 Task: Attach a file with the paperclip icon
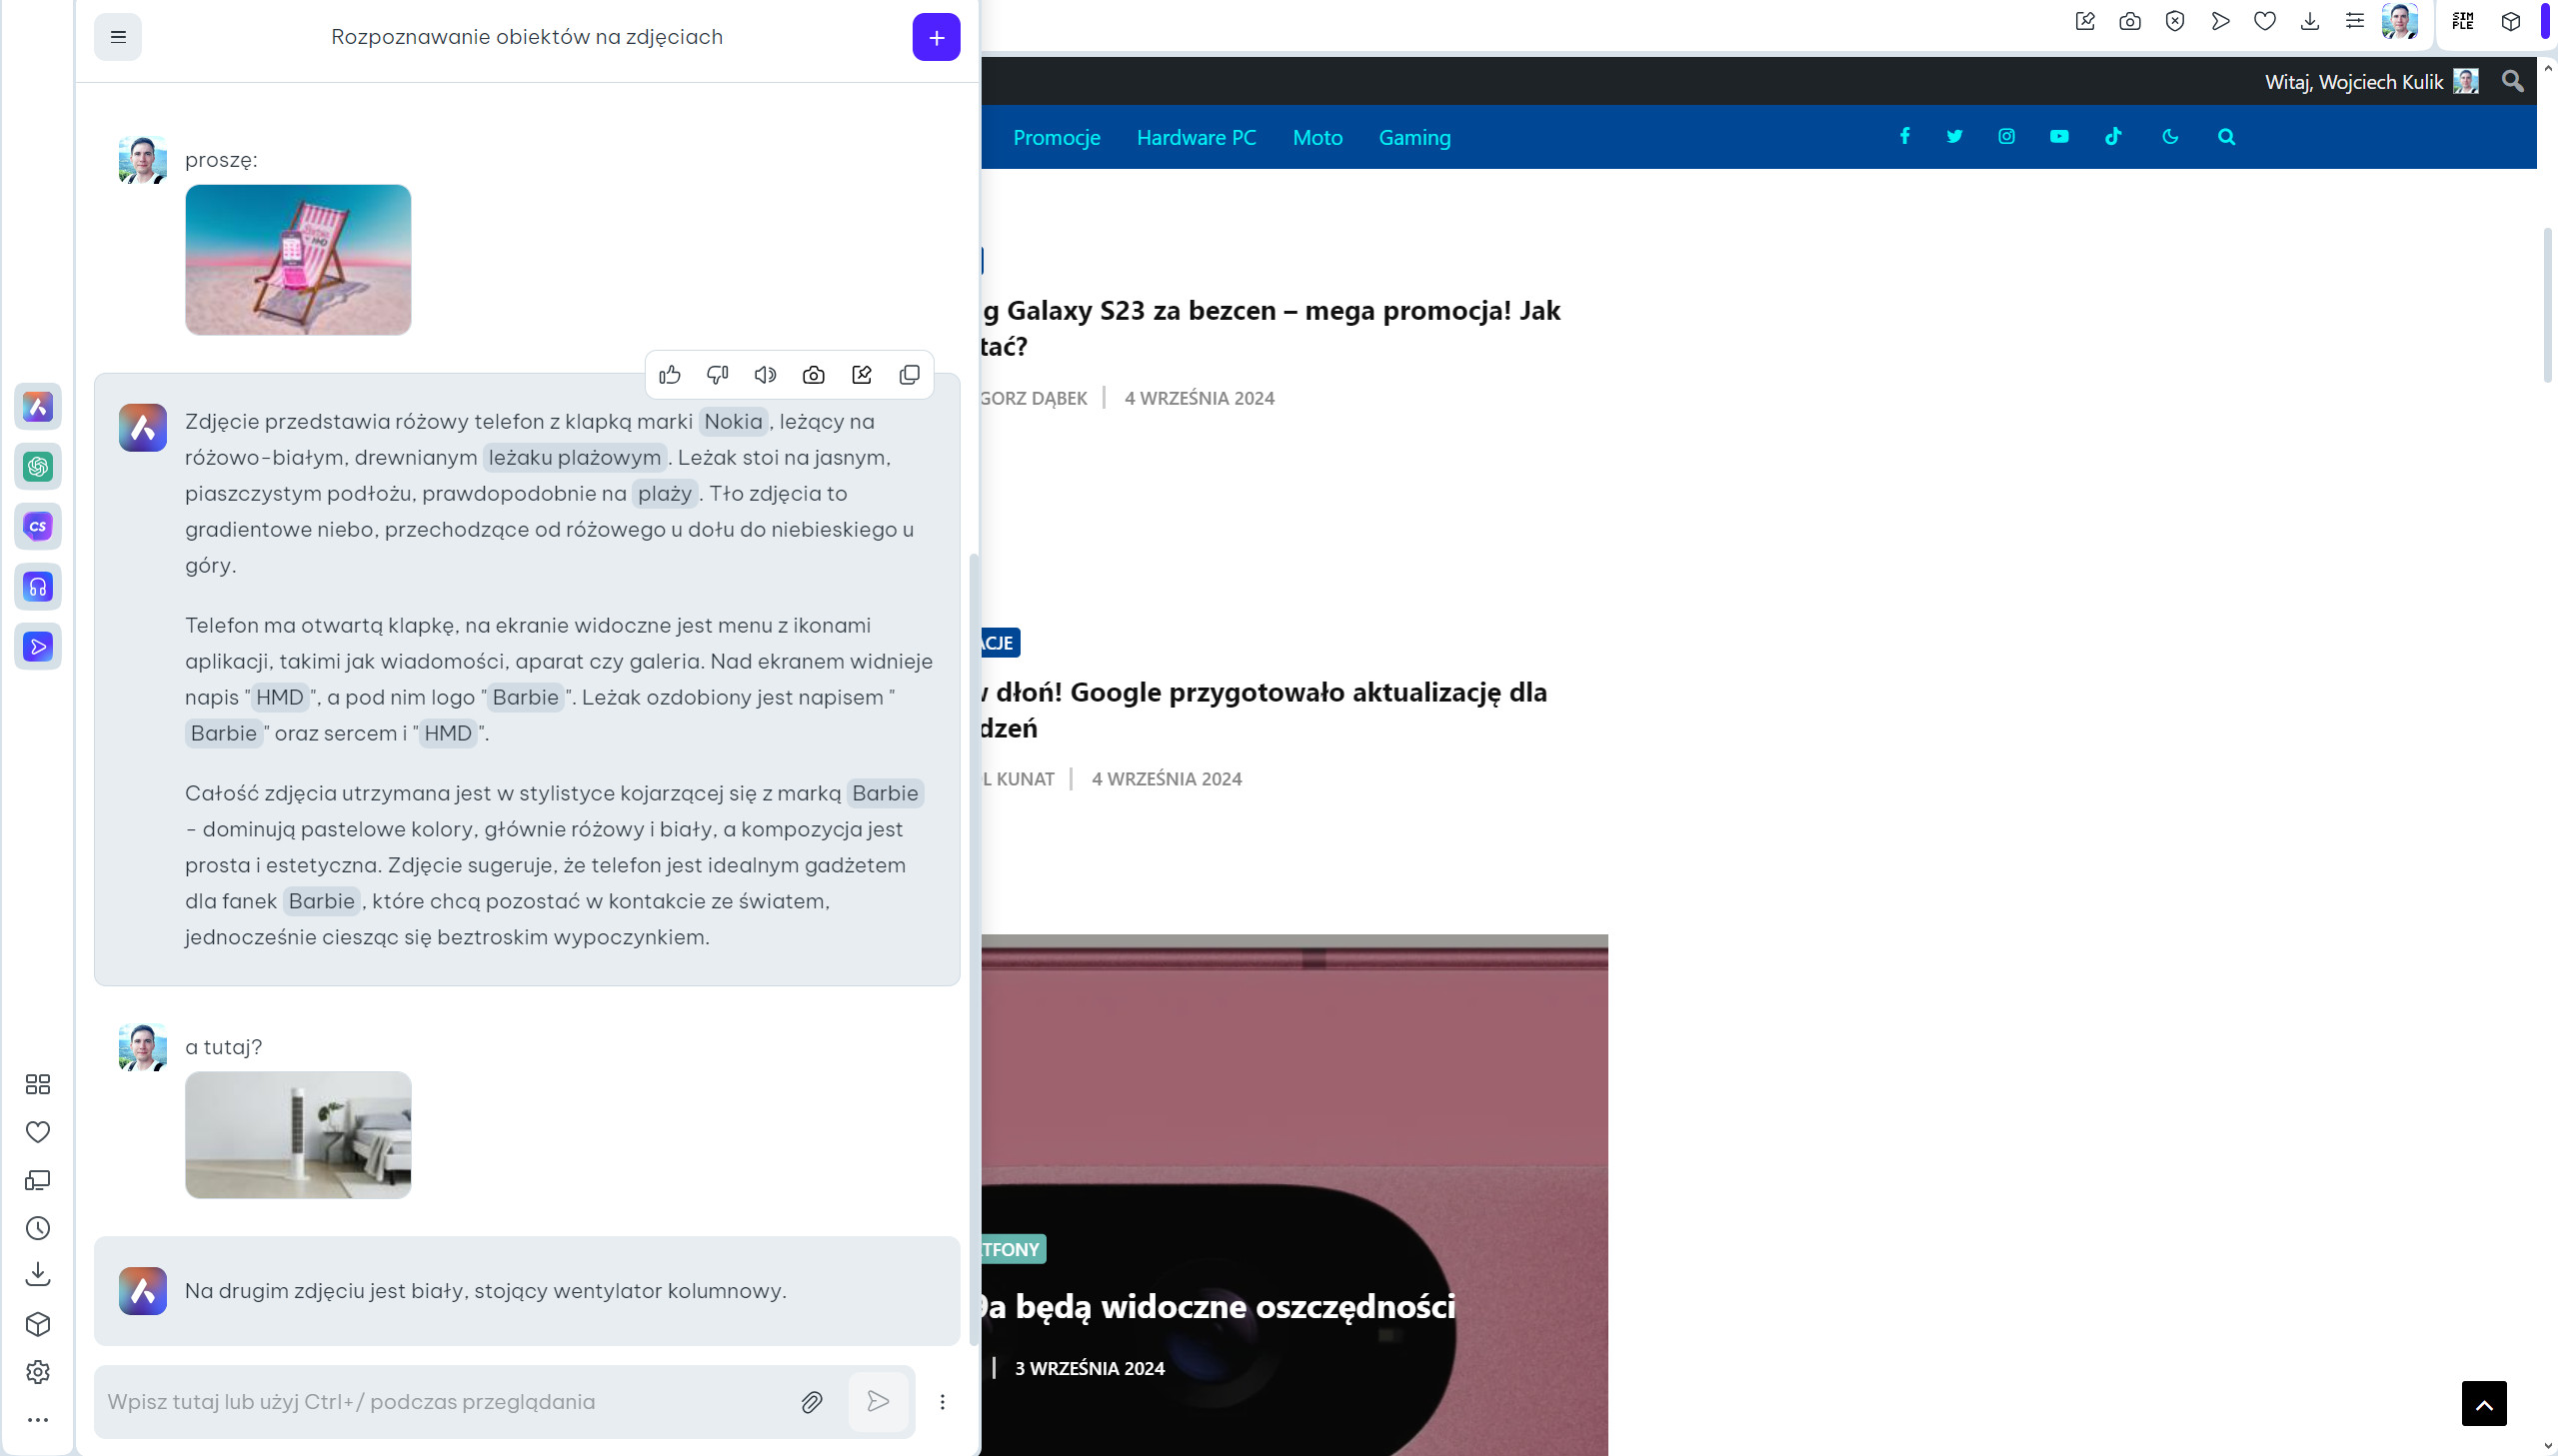point(812,1403)
